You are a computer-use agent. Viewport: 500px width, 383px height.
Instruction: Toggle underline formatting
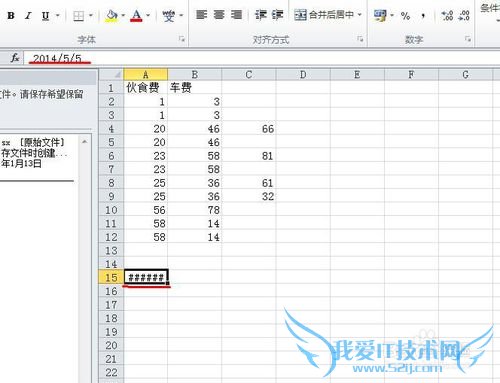[45, 15]
